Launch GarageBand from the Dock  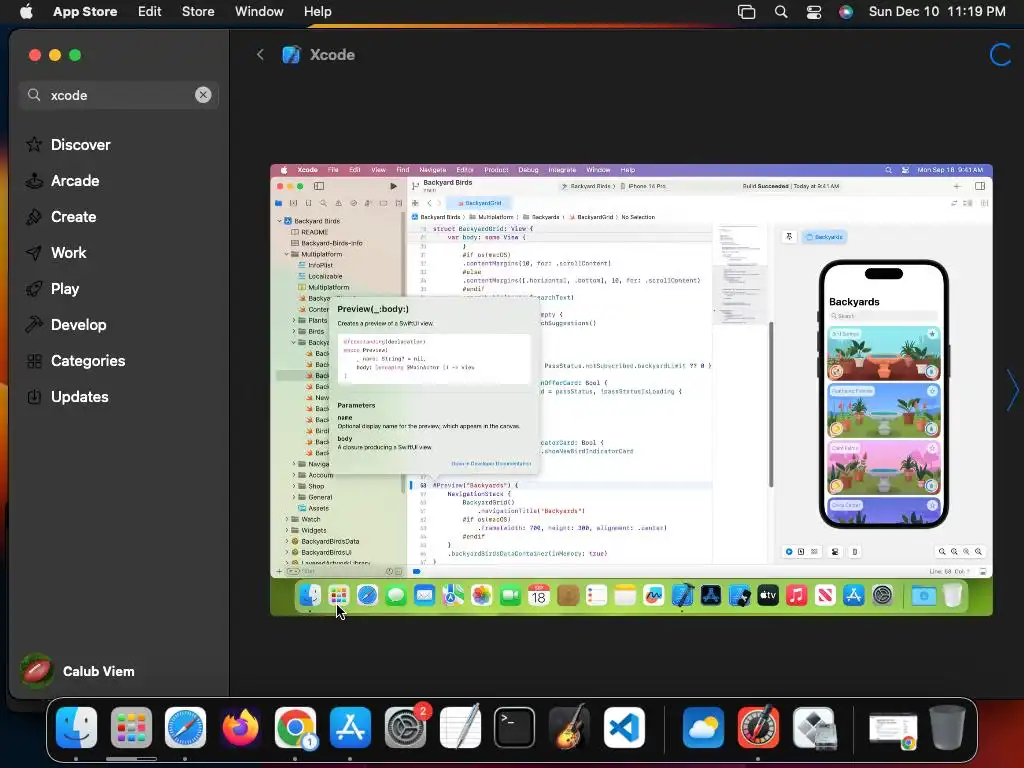569,727
